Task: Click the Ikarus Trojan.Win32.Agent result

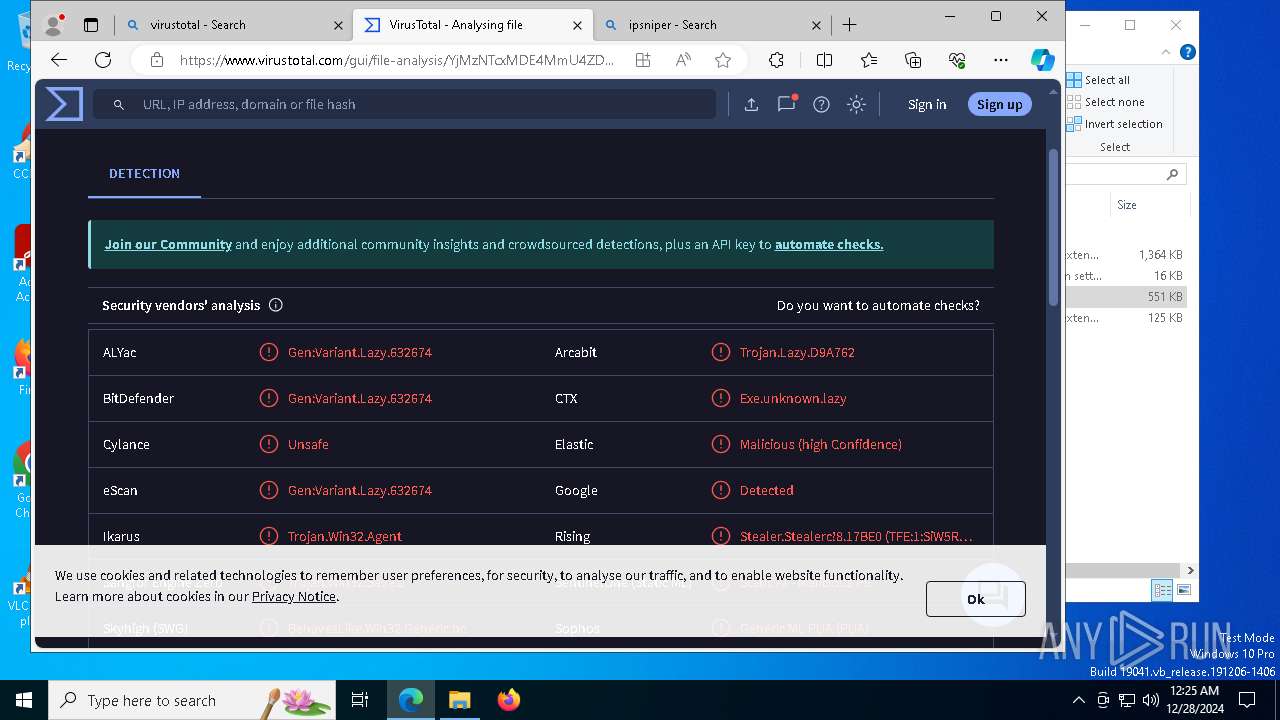Action: click(345, 536)
